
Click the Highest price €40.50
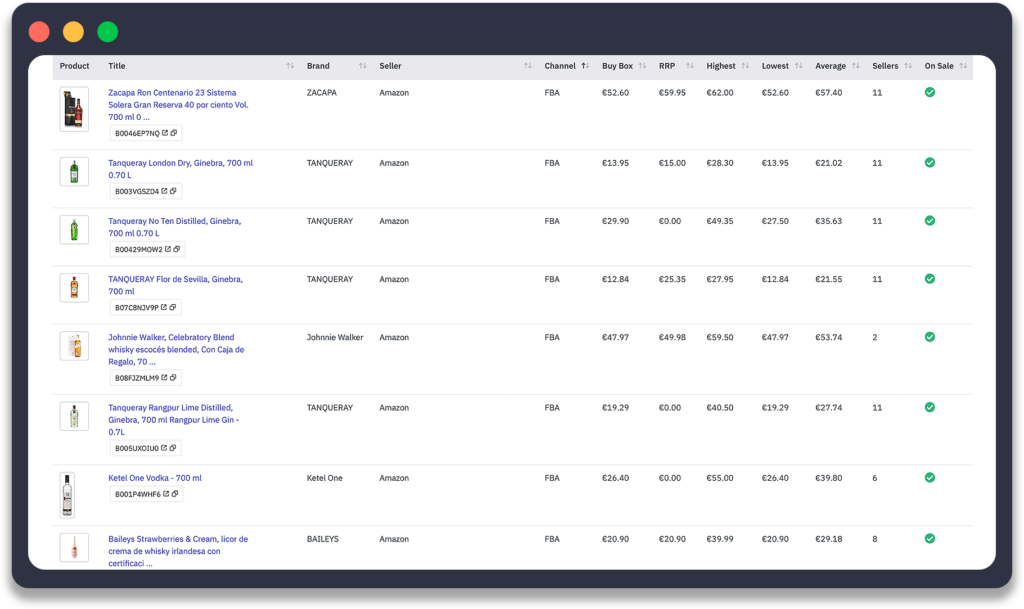(720, 408)
